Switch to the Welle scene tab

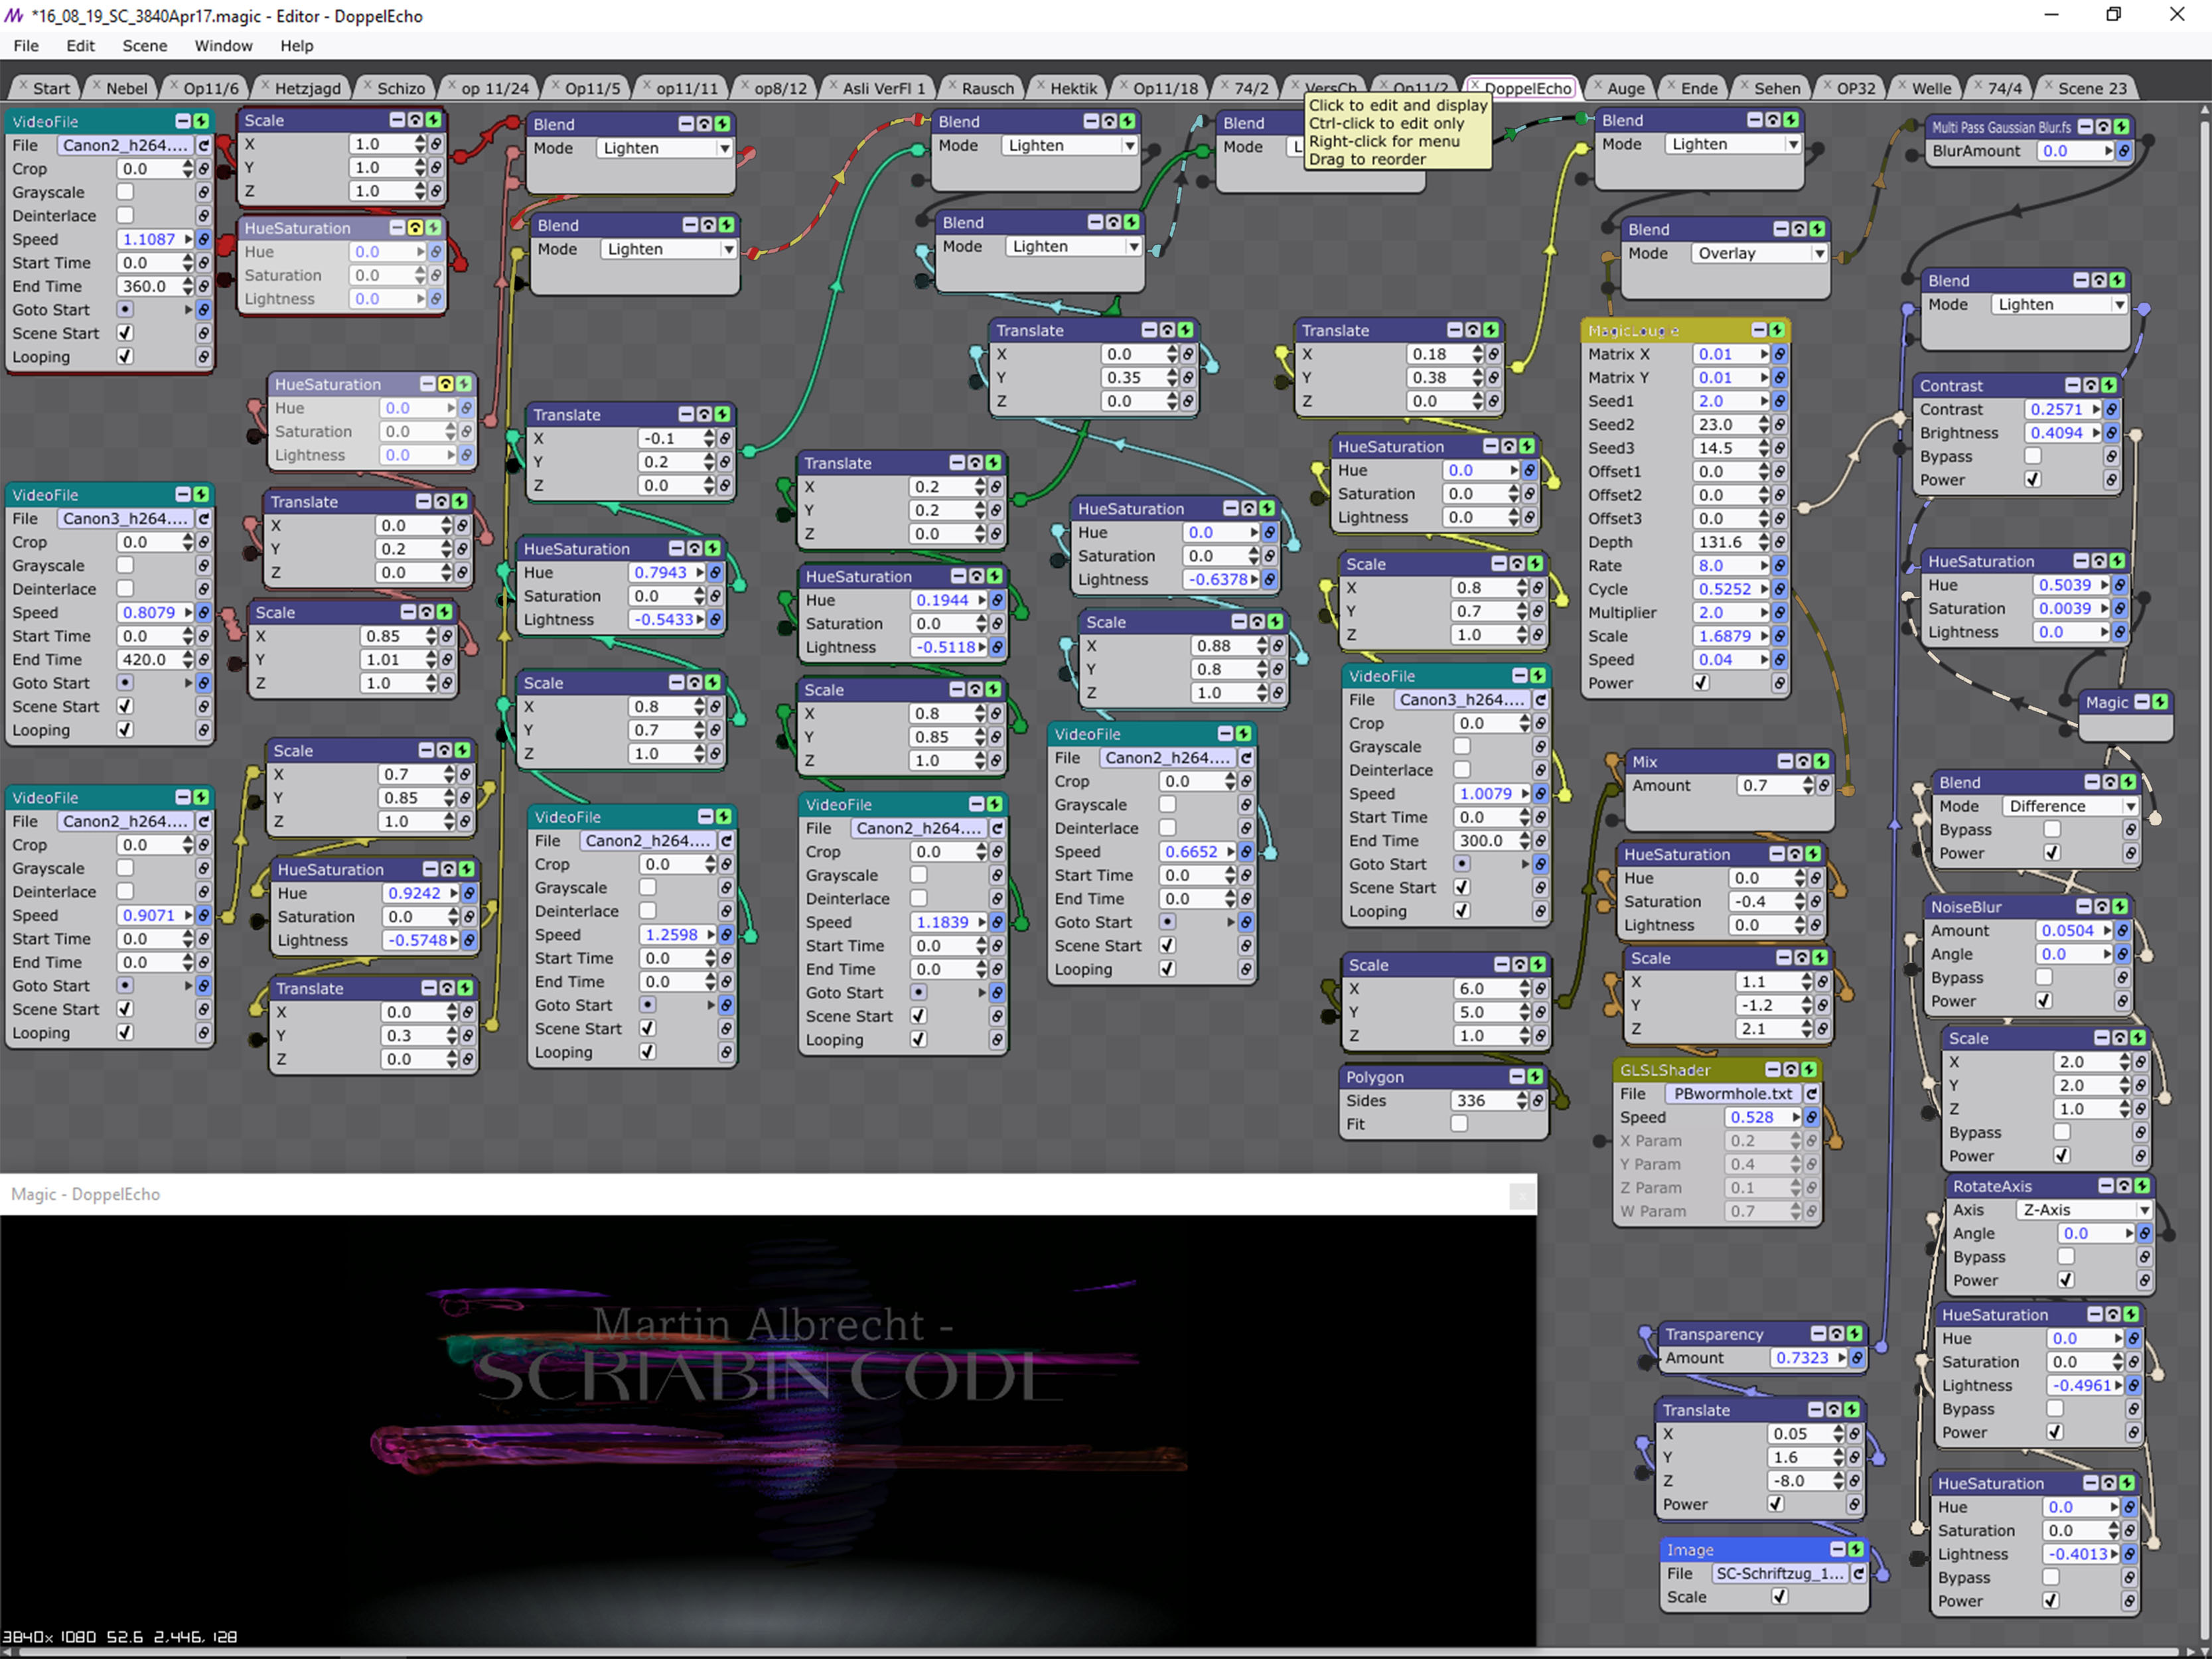point(1931,88)
